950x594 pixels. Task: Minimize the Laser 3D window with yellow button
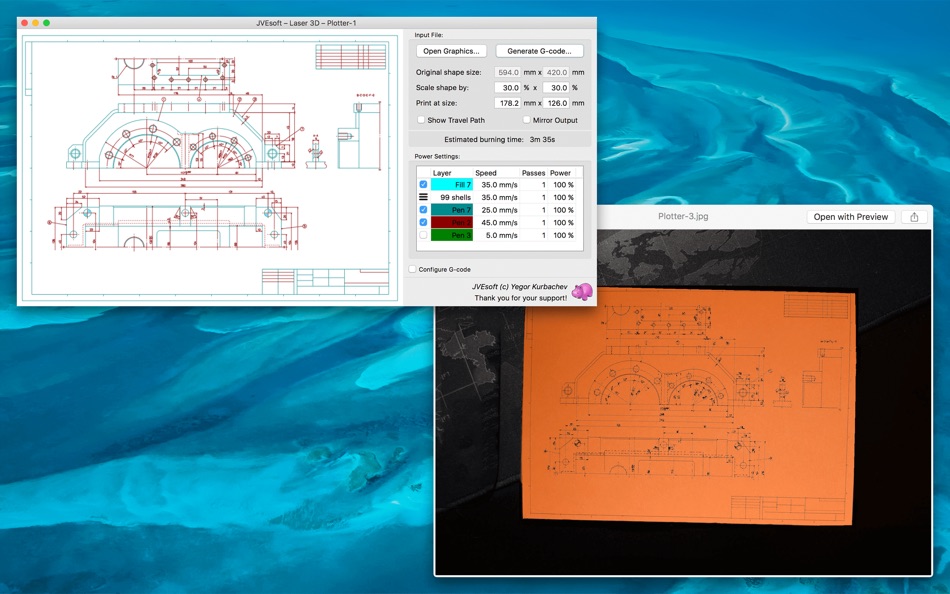tap(35, 23)
